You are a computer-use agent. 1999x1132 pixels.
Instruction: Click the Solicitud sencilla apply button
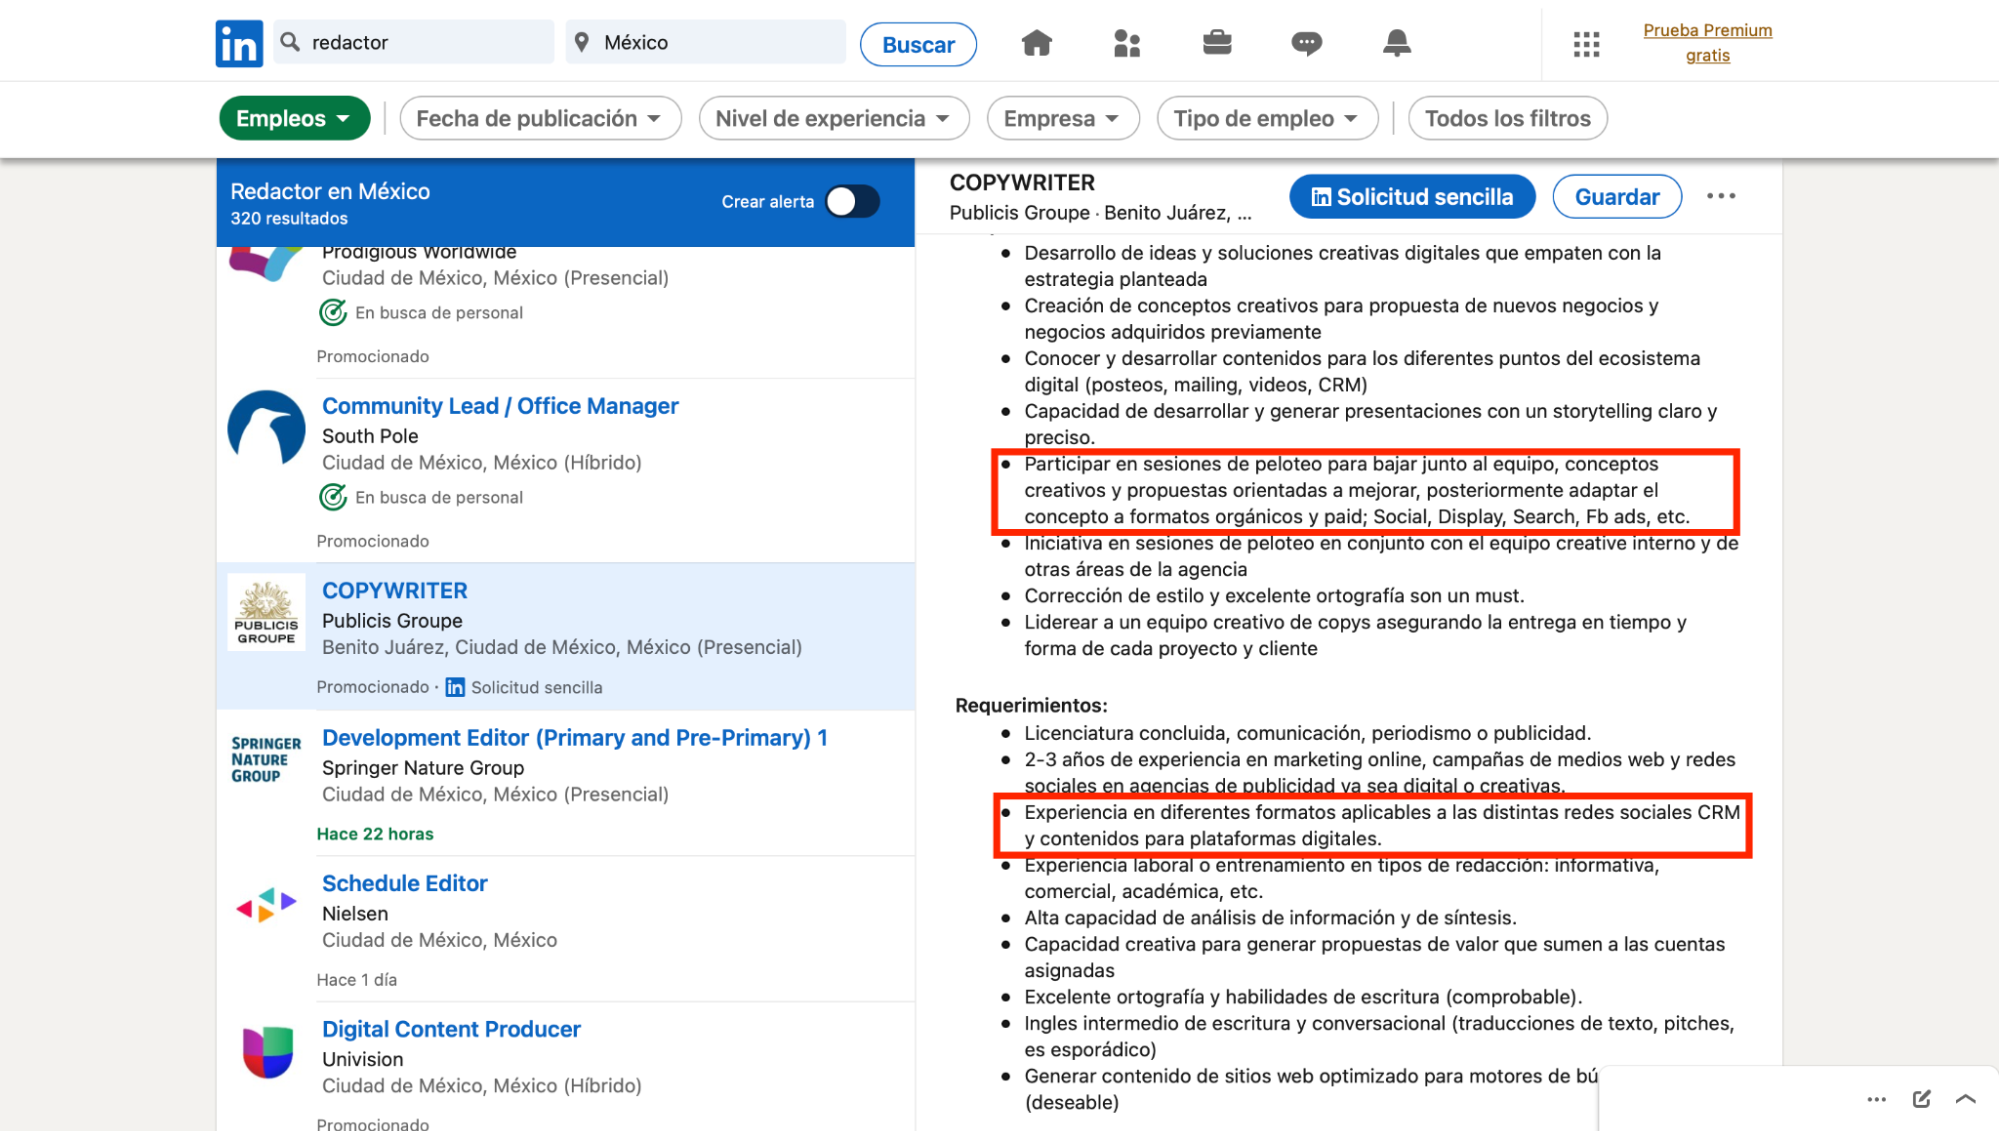click(1412, 196)
